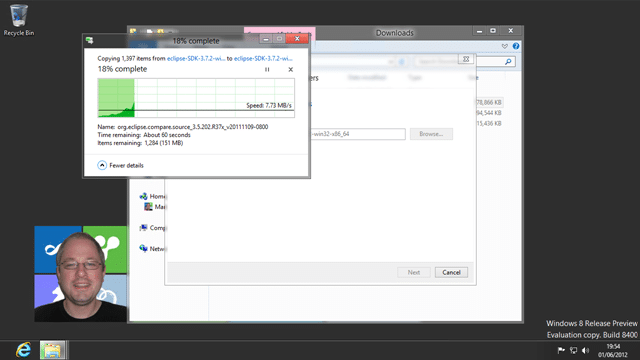
Task: Select the file sized 78,866 KB
Action: [489, 102]
